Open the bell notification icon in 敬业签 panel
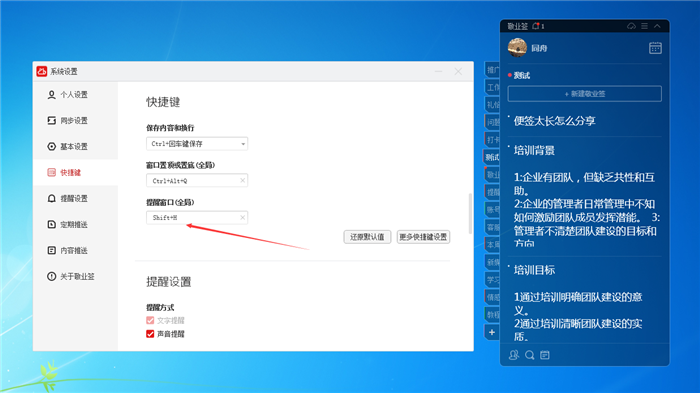Image resolution: width=700 pixels, height=393 pixels. 536,26
